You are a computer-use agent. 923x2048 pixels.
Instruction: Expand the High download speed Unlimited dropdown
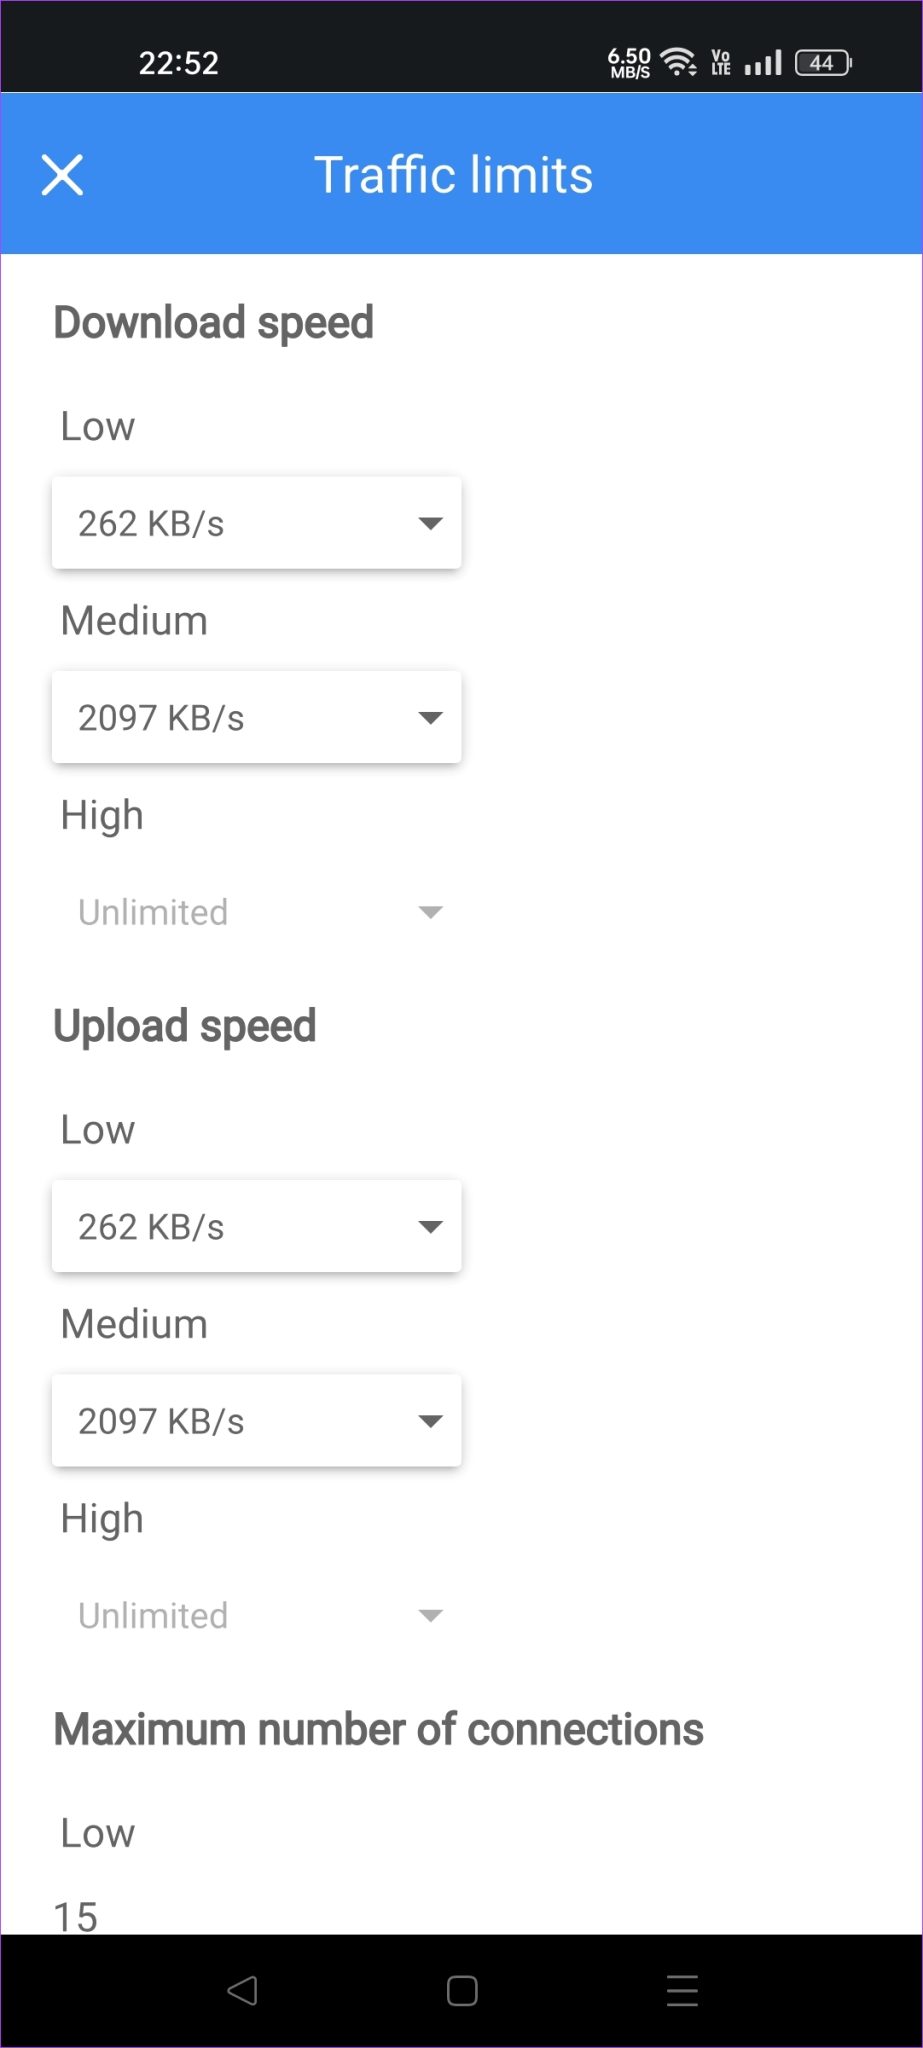pos(256,911)
